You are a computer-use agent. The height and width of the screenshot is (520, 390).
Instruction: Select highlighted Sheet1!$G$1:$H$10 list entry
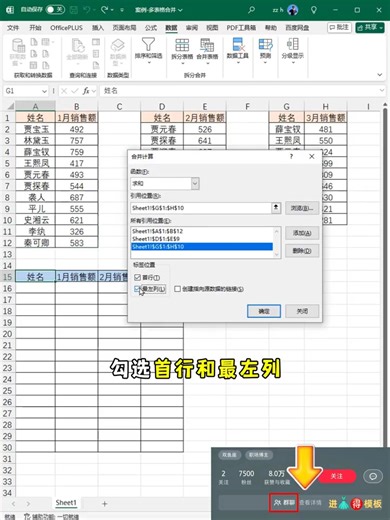tap(202, 247)
